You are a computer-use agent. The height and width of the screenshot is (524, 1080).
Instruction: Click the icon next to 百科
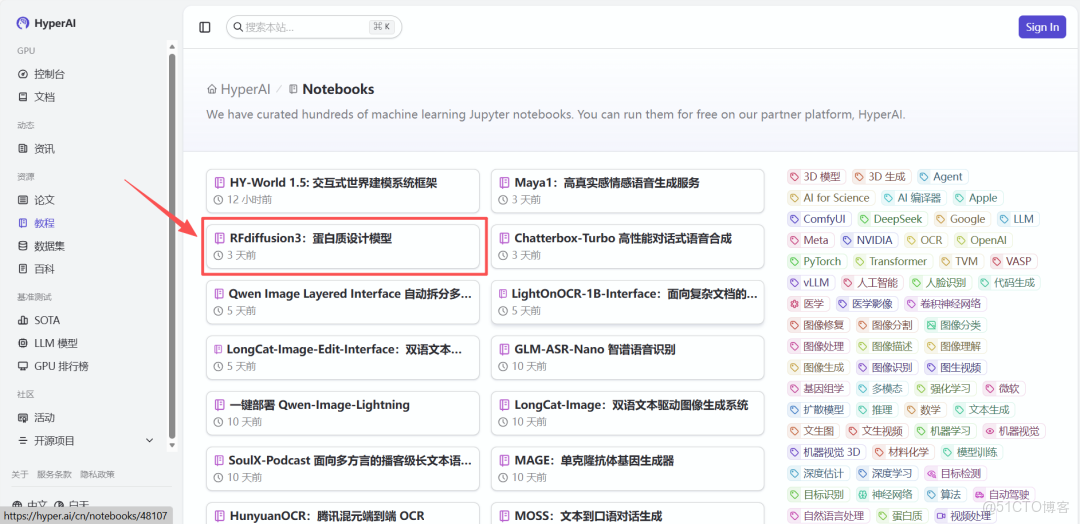pyautogui.click(x=23, y=269)
